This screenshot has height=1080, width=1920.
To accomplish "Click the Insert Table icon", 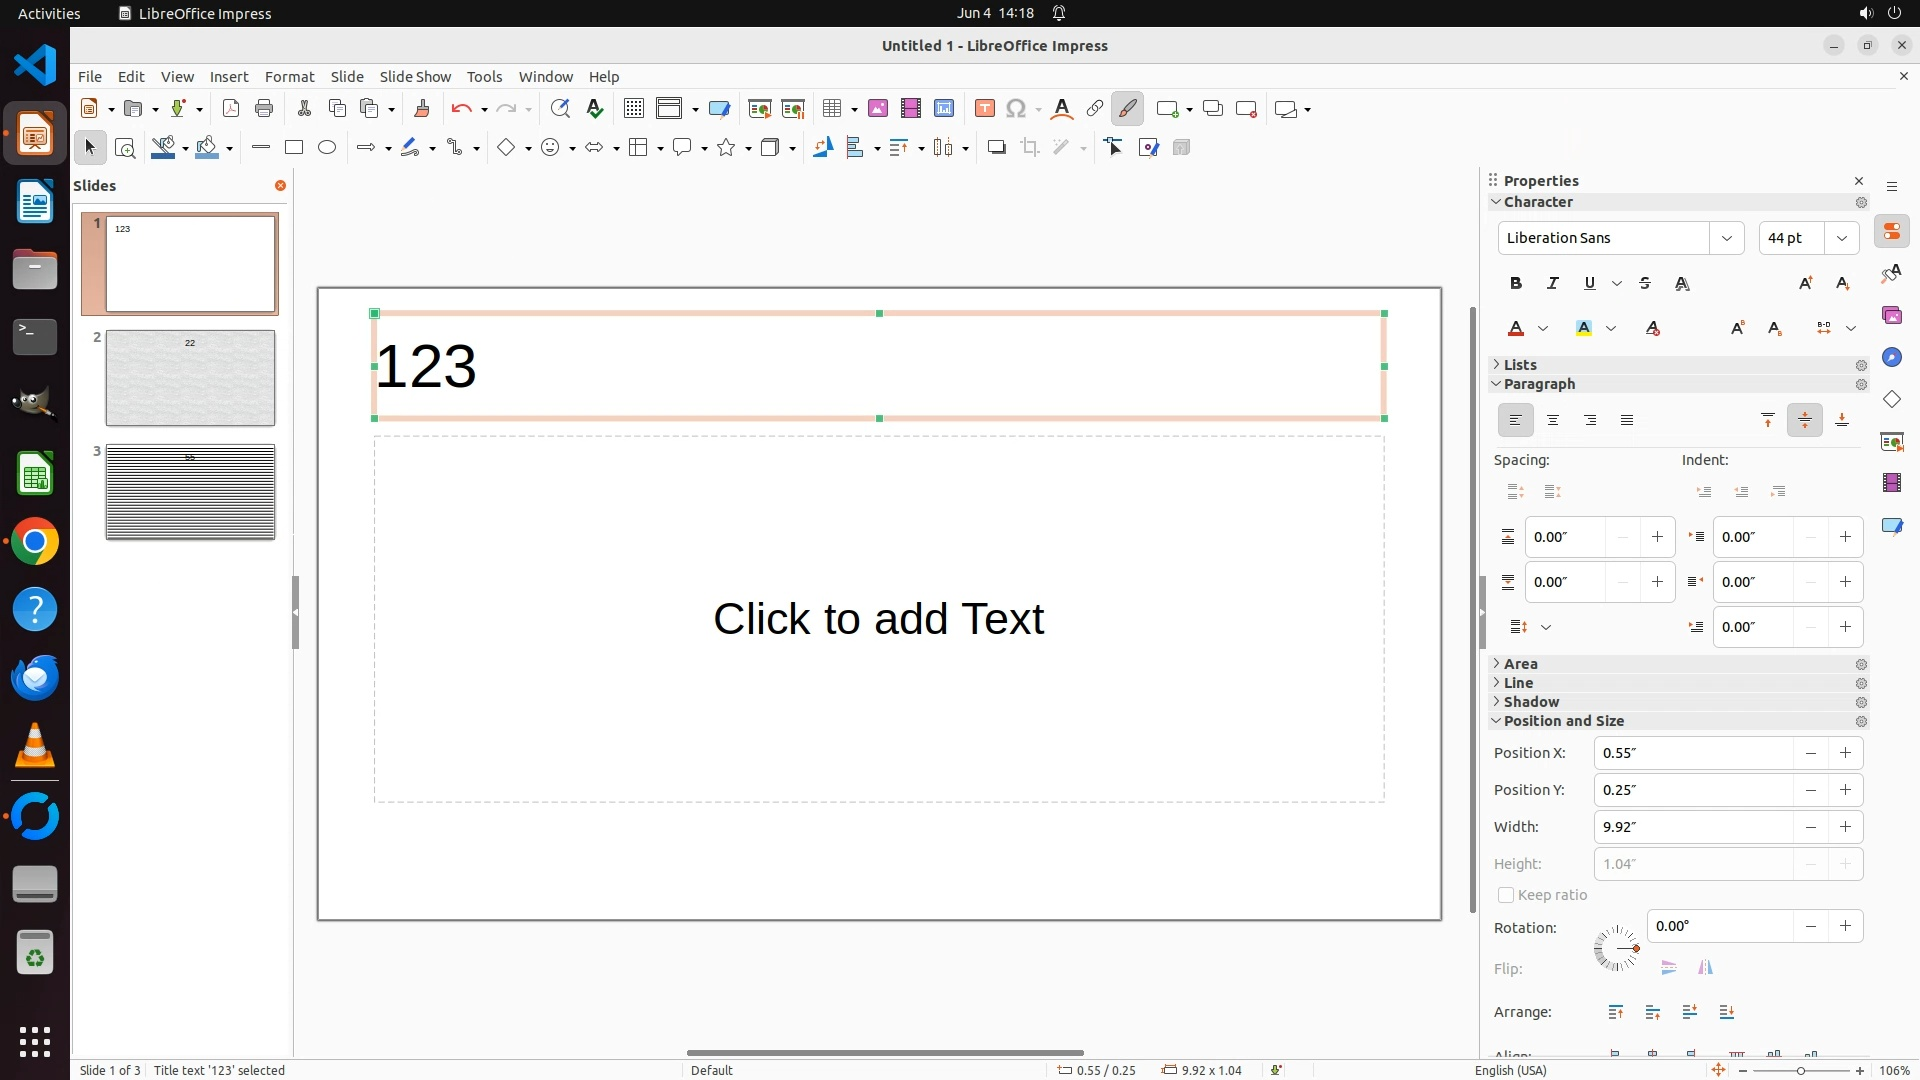I will tap(831, 109).
